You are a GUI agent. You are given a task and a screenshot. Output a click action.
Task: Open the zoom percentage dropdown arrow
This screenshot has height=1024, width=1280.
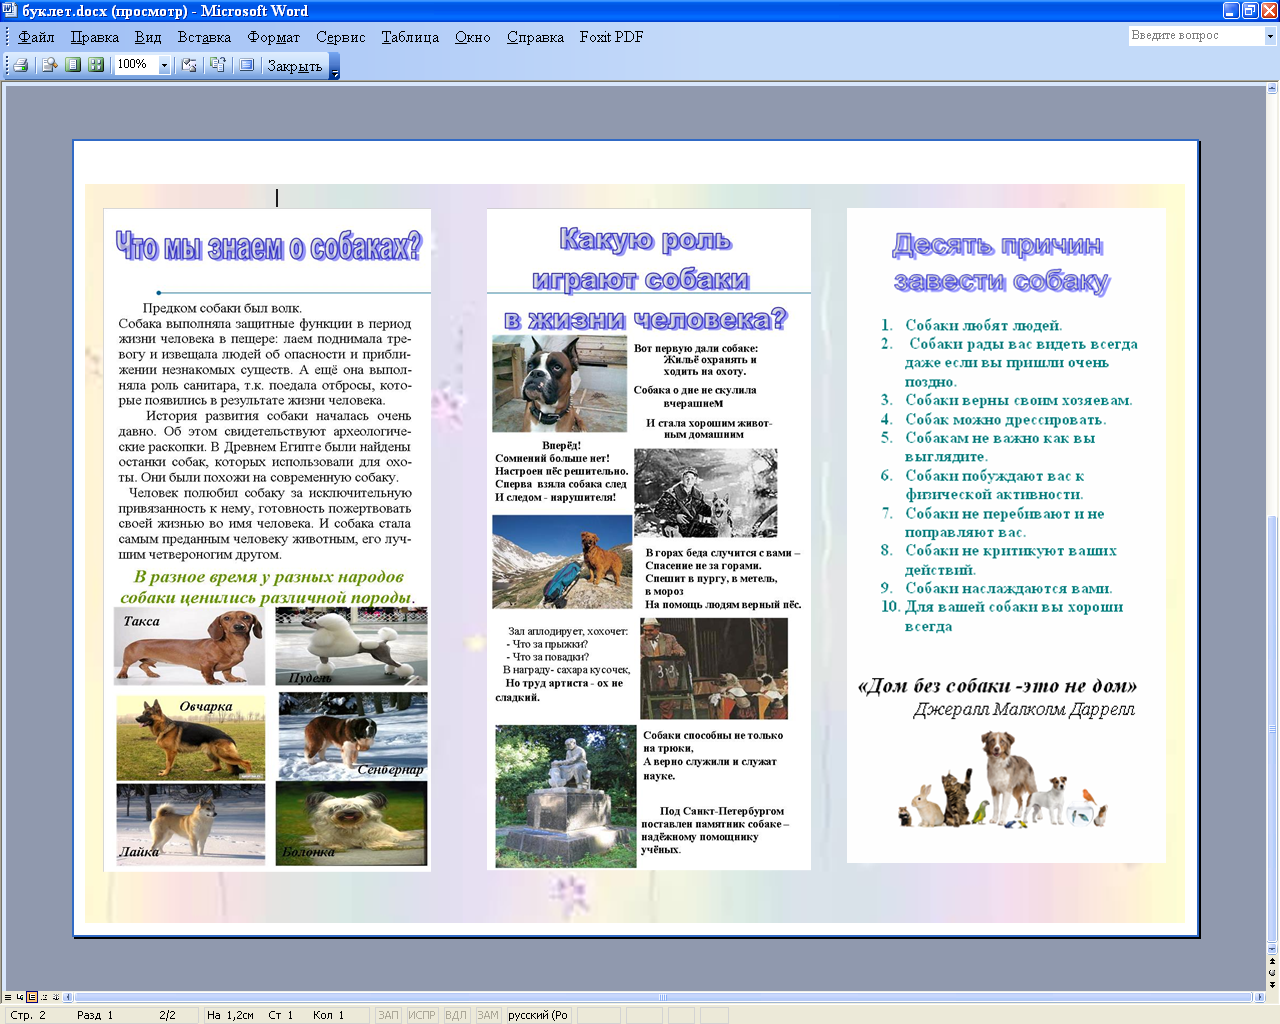click(164, 65)
